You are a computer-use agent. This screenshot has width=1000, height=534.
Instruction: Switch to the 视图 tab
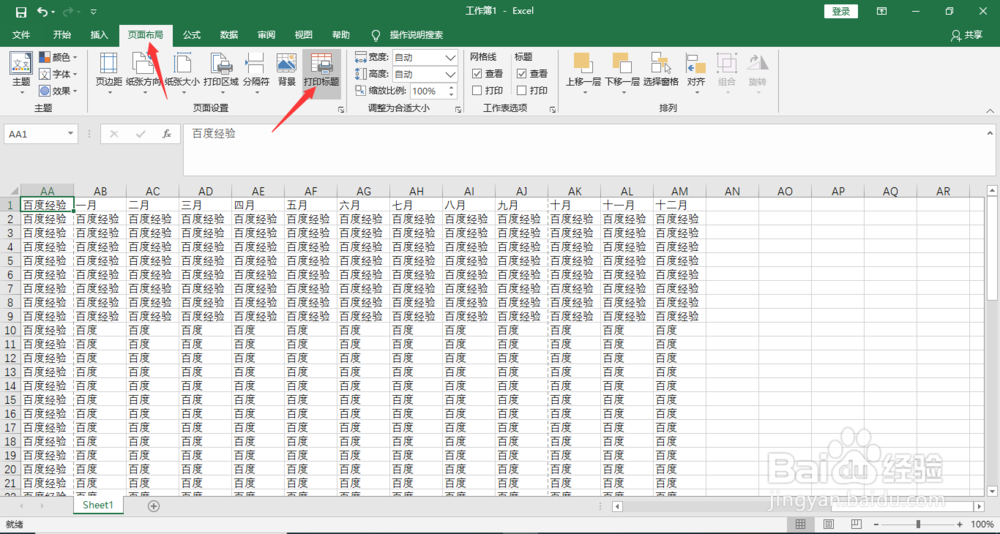point(304,35)
